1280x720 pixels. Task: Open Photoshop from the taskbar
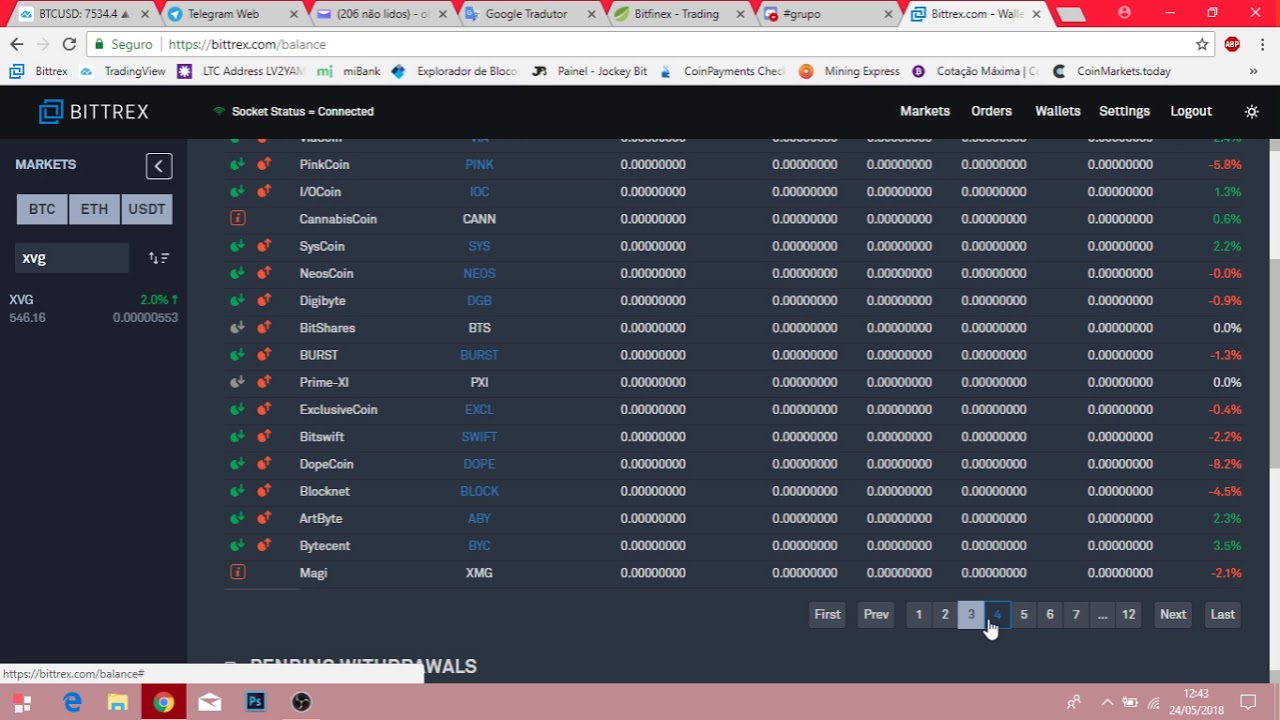[255, 702]
